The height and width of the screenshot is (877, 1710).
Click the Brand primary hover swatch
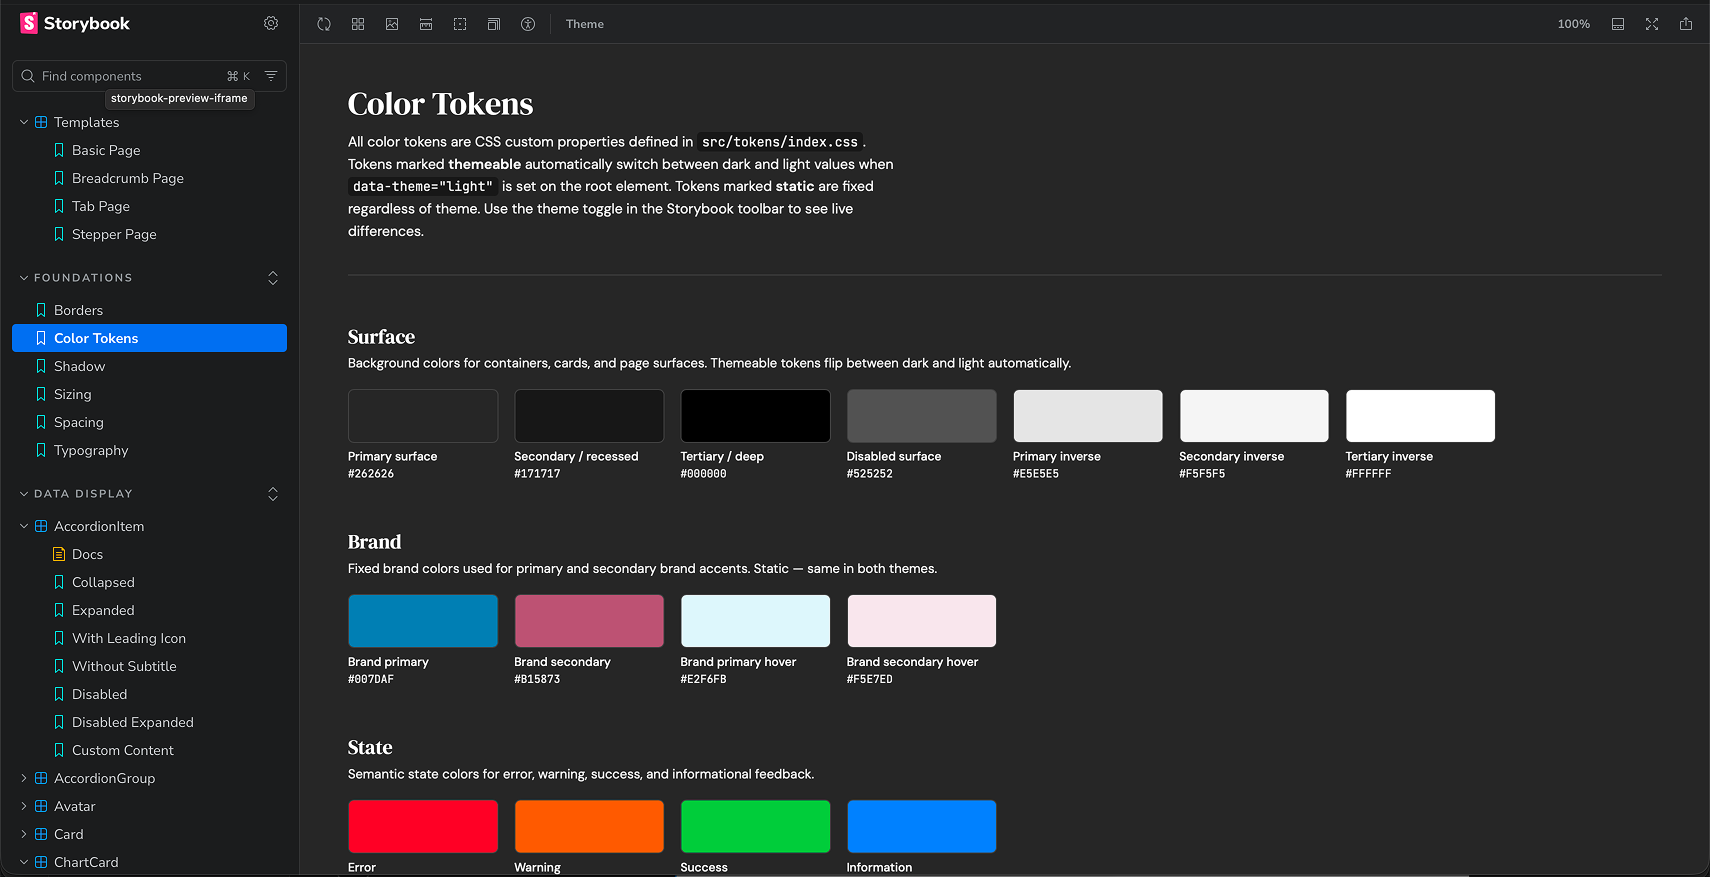click(x=755, y=621)
